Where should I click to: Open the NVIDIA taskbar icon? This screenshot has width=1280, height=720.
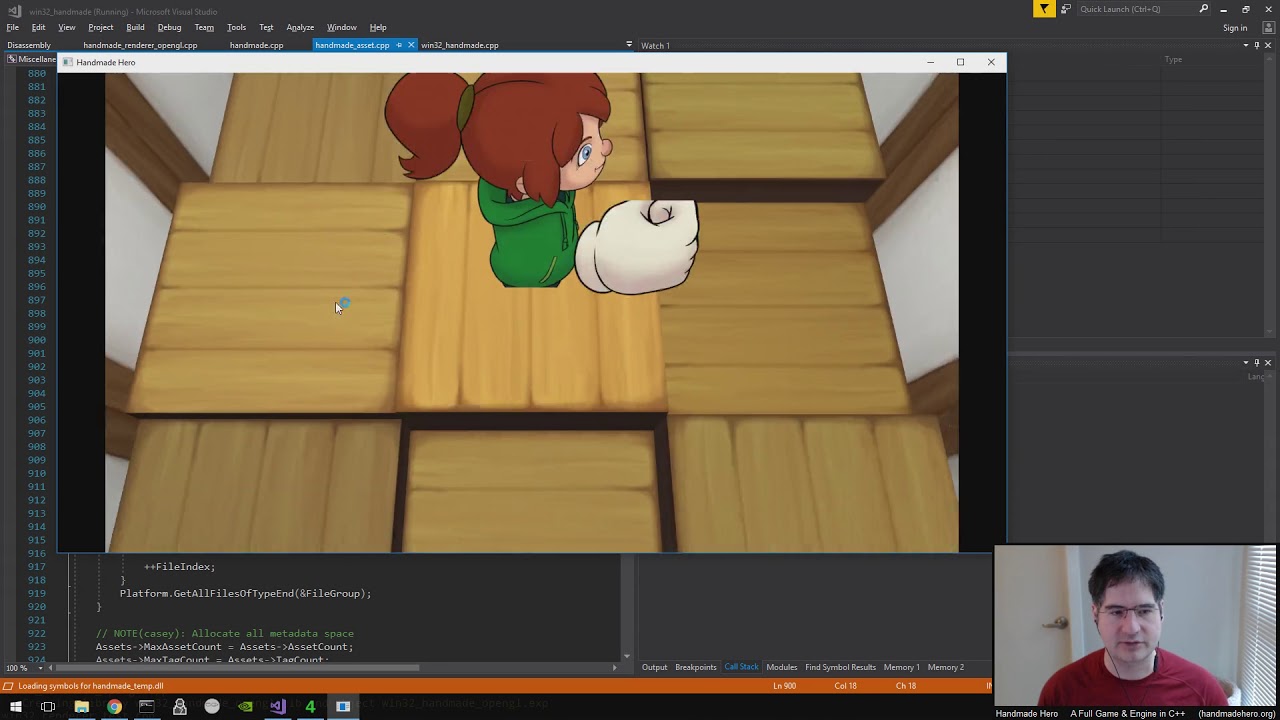click(245, 707)
